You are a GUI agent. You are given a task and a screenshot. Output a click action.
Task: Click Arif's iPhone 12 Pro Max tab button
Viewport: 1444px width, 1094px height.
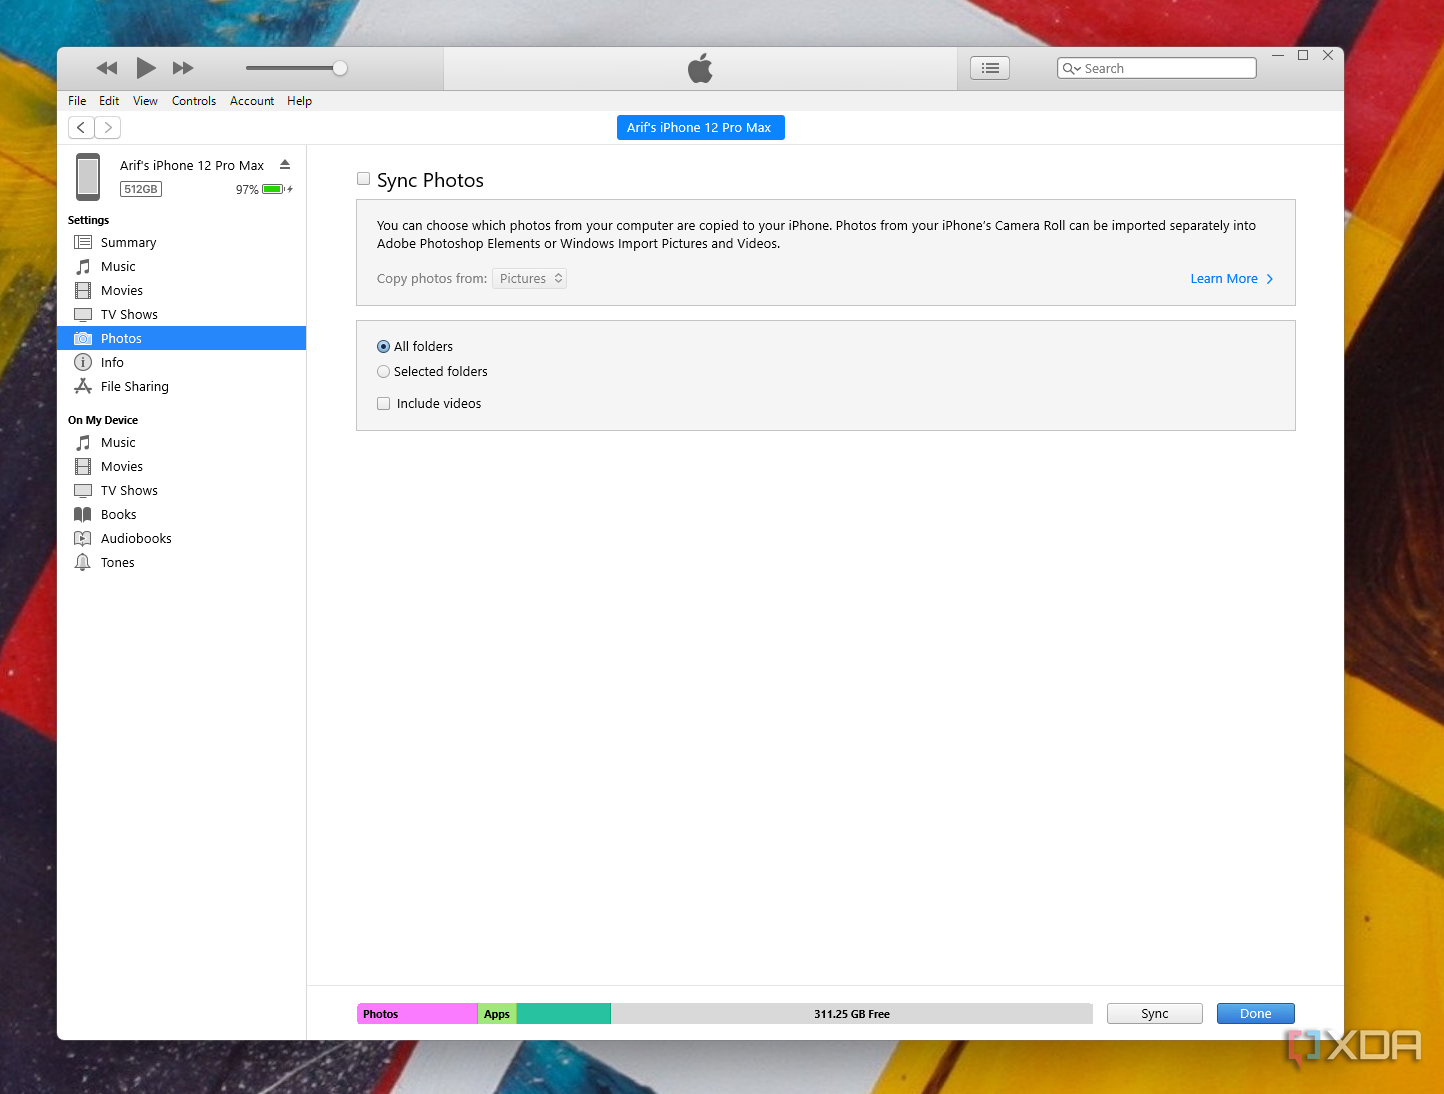tap(700, 128)
